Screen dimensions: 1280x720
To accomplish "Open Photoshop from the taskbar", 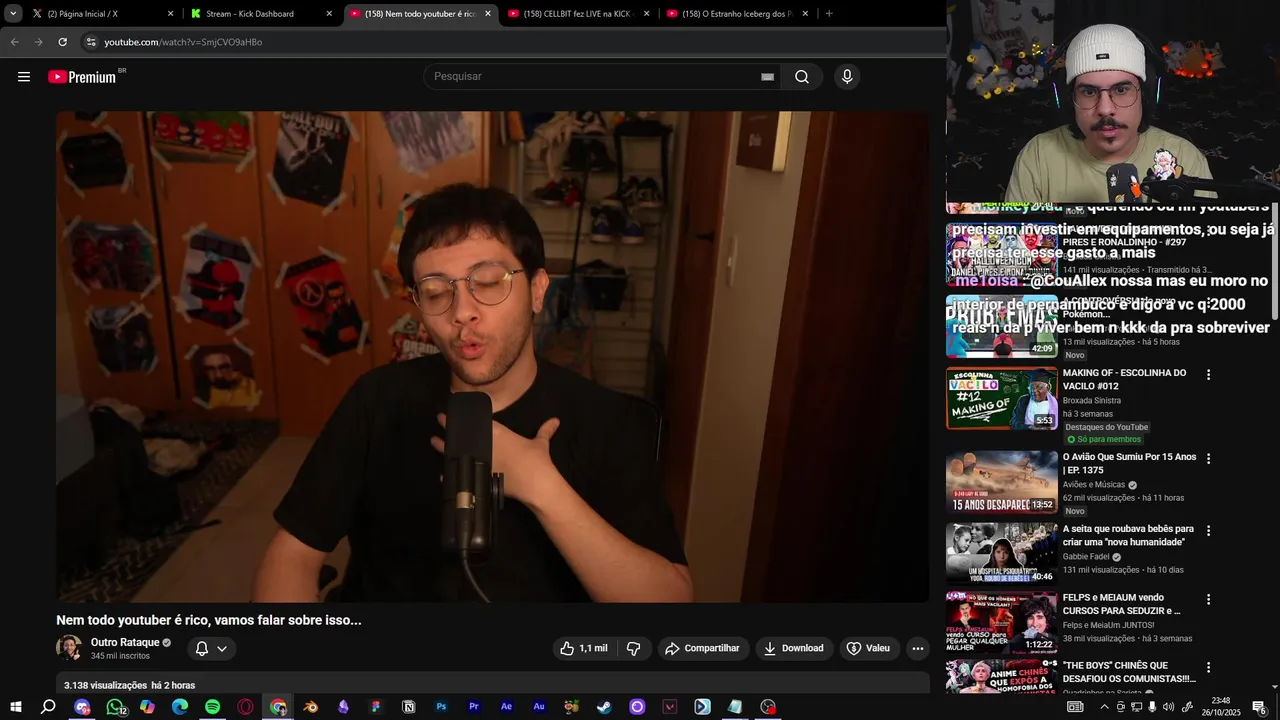I will pyautogui.click(x=441, y=707).
